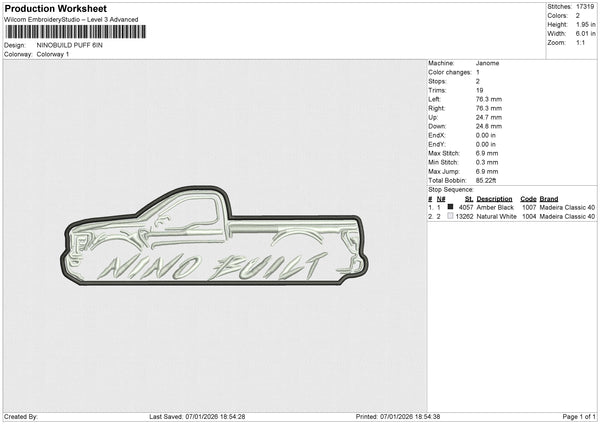Click 'Wilcom EmbroideryStudio – Level 3 Advanced' text
This screenshot has height=424, width=600.
click(x=71, y=20)
